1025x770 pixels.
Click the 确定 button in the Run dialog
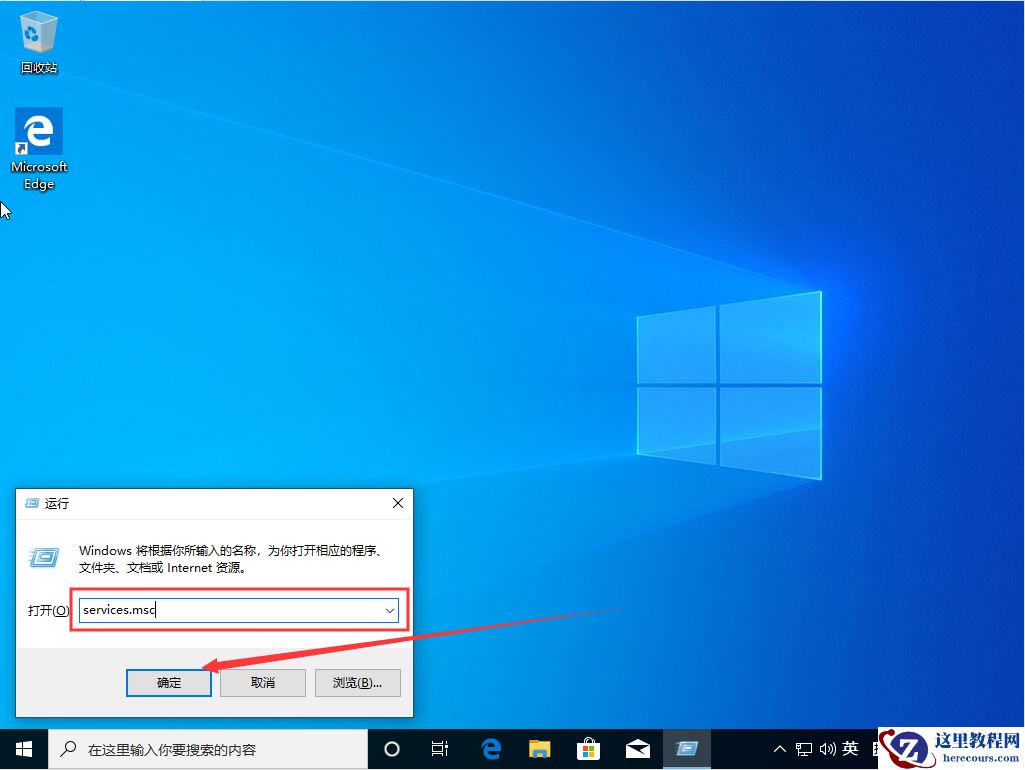(x=168, y=682)
